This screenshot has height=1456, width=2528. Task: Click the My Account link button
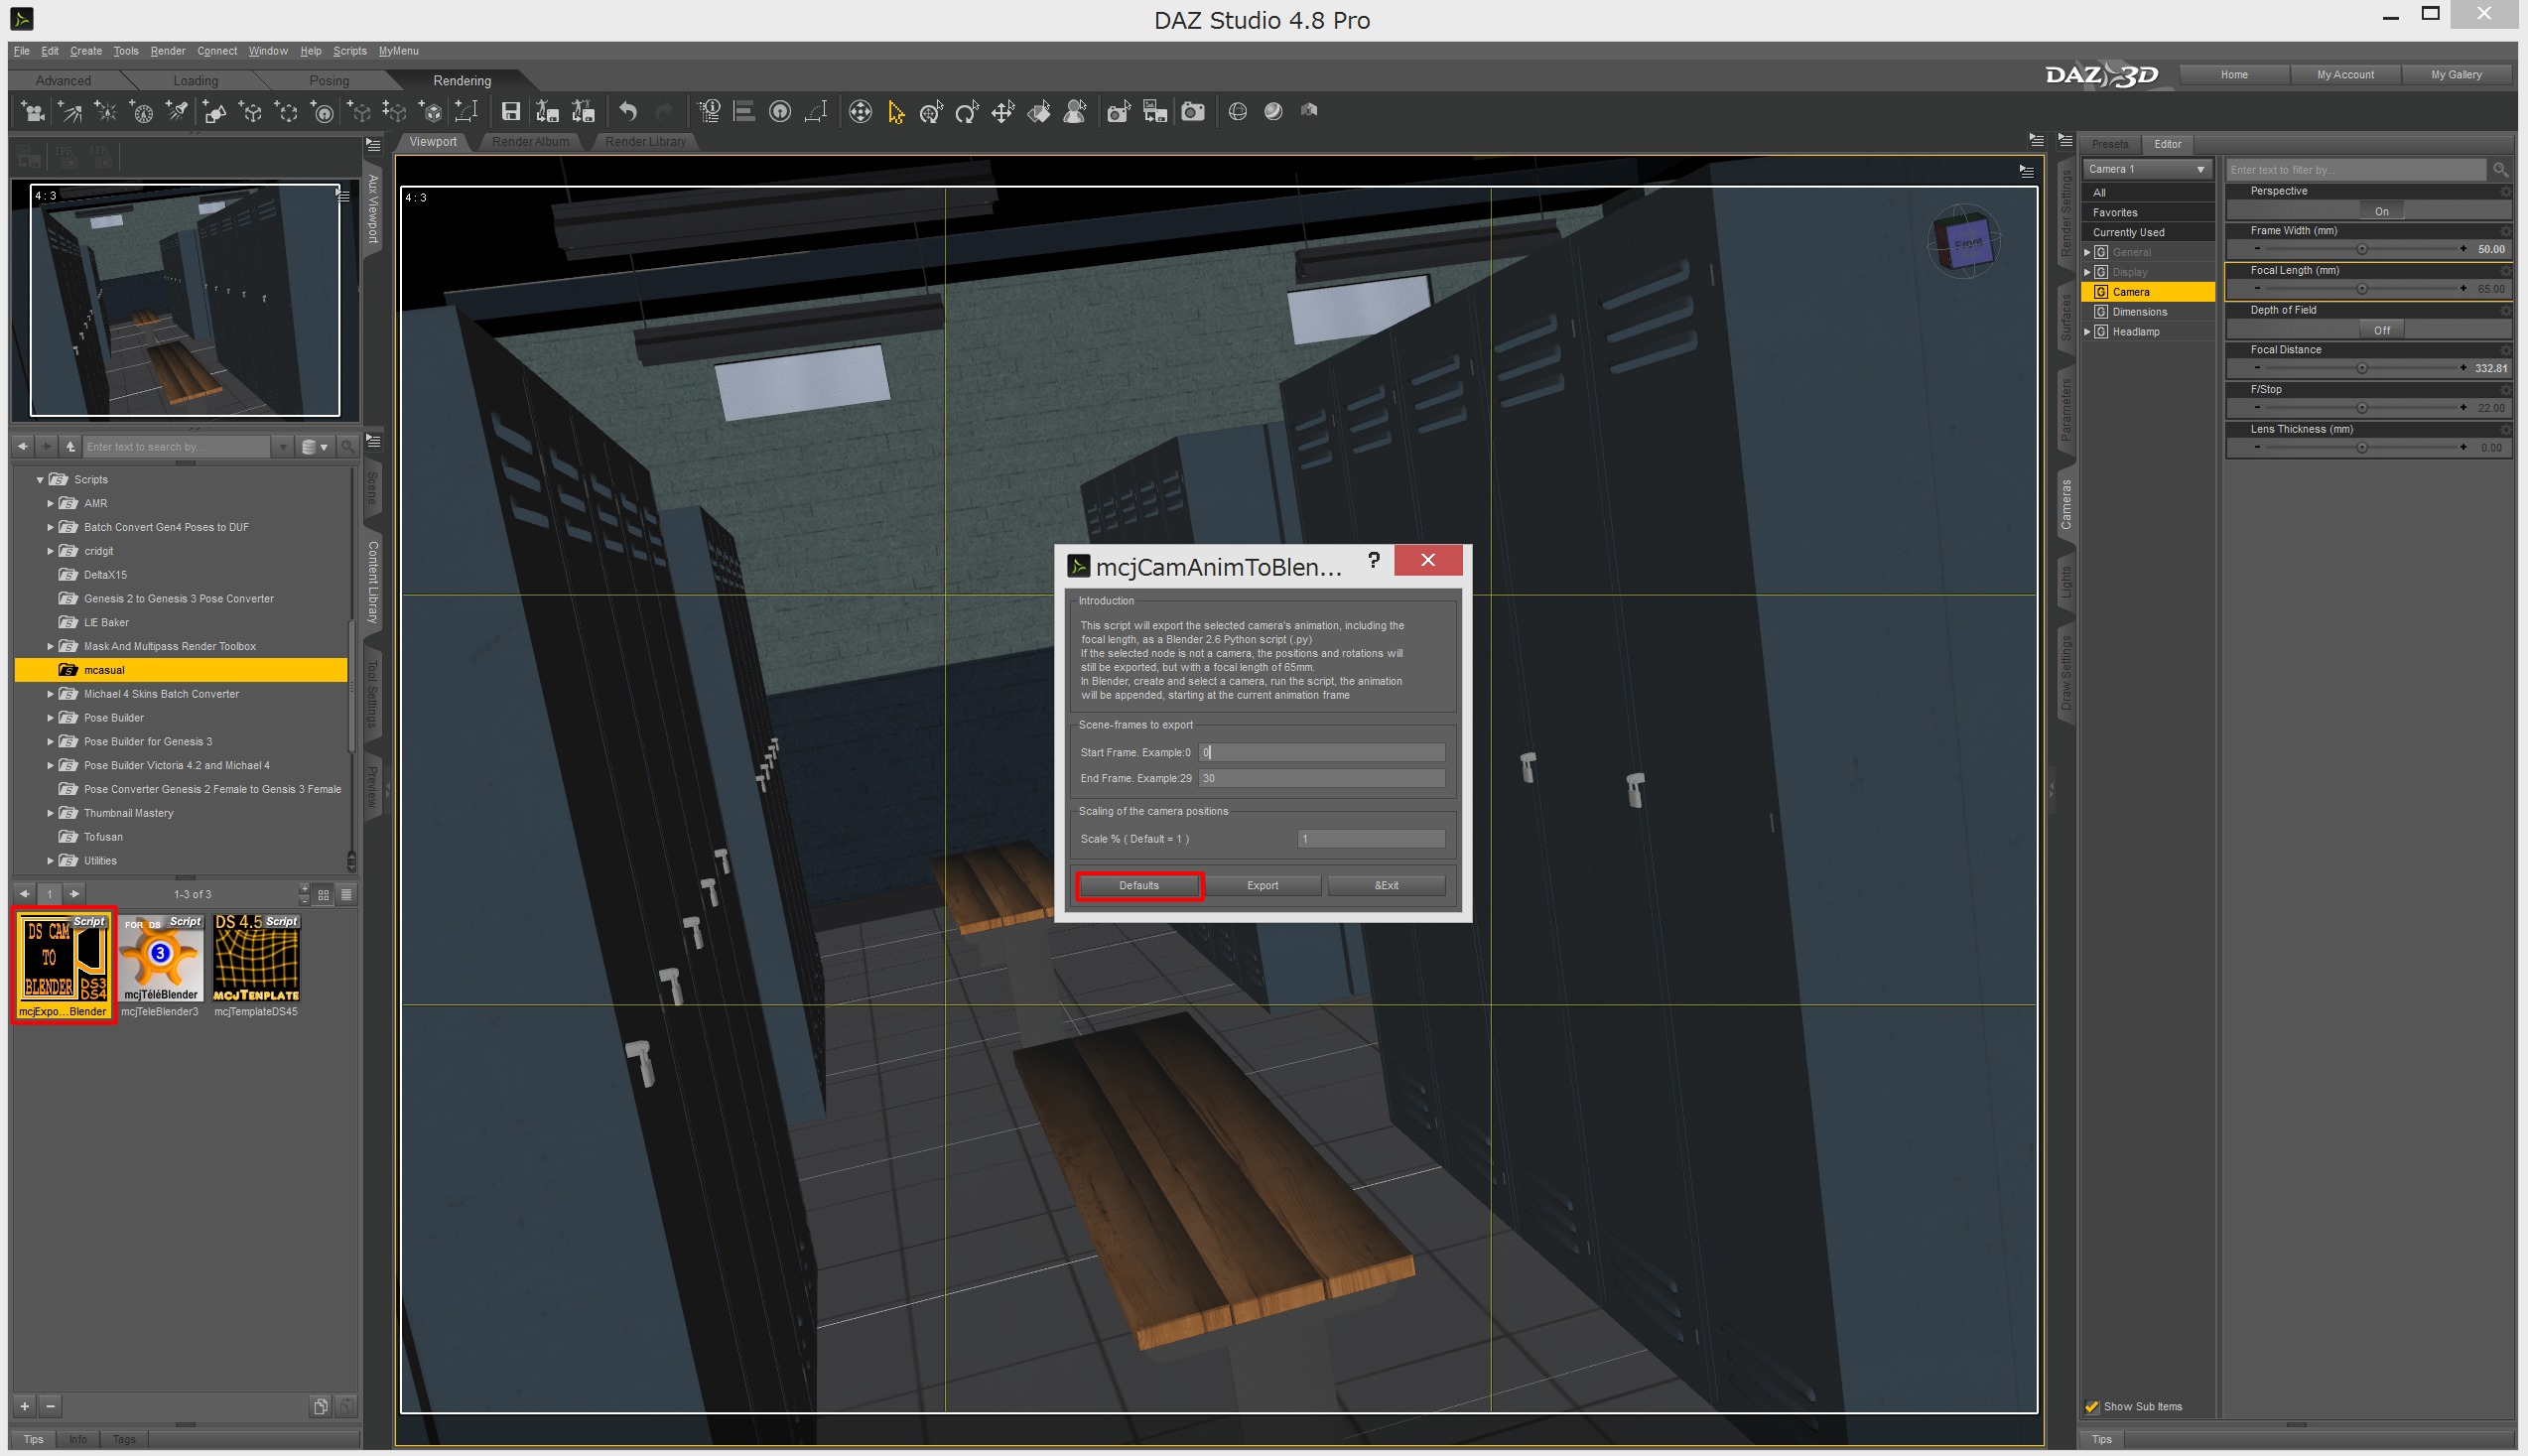tap(2345, 75)
